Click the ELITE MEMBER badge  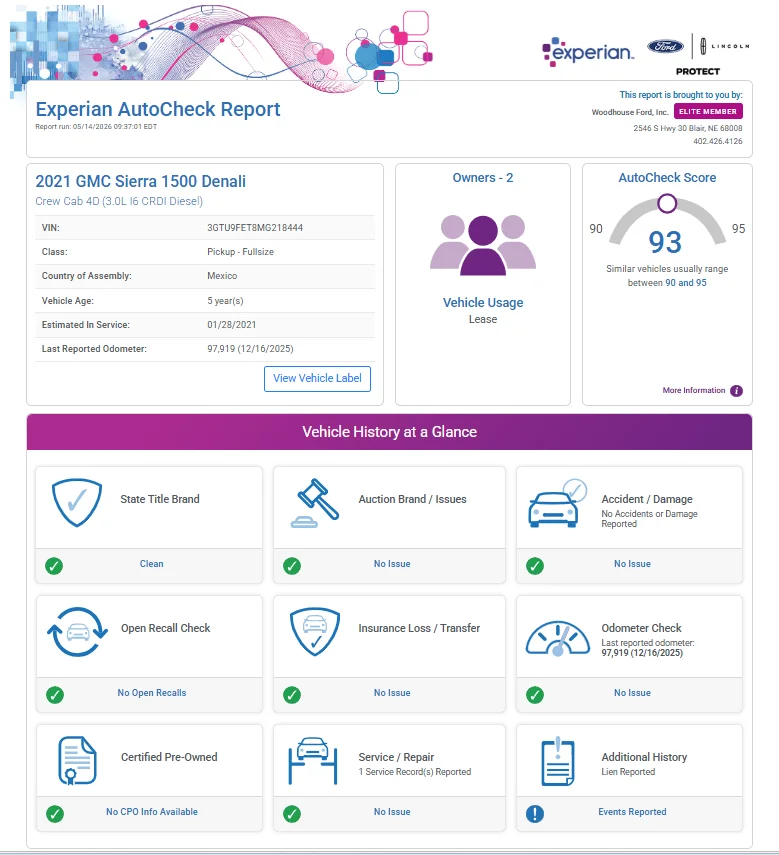click(x=708, y=111)
